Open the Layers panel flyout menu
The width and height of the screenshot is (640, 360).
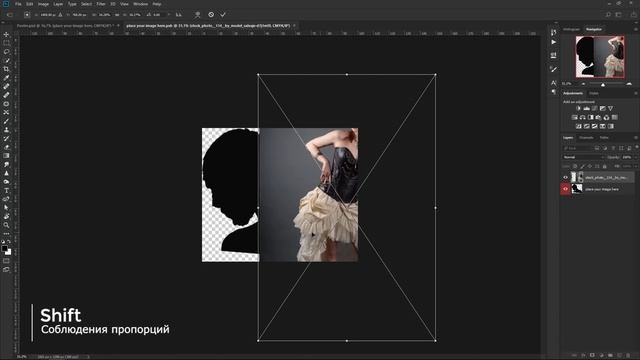pos(636,138)
